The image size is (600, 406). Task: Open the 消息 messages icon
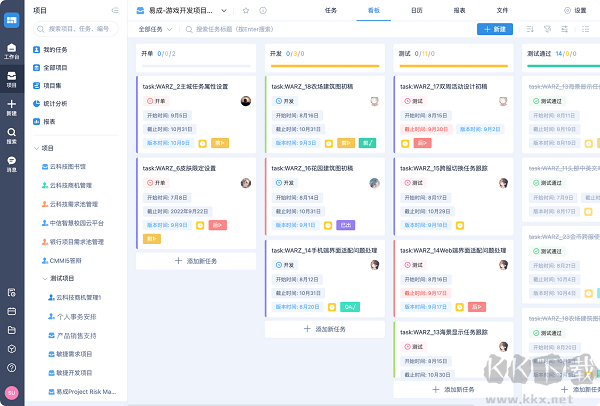coord(11,164)
